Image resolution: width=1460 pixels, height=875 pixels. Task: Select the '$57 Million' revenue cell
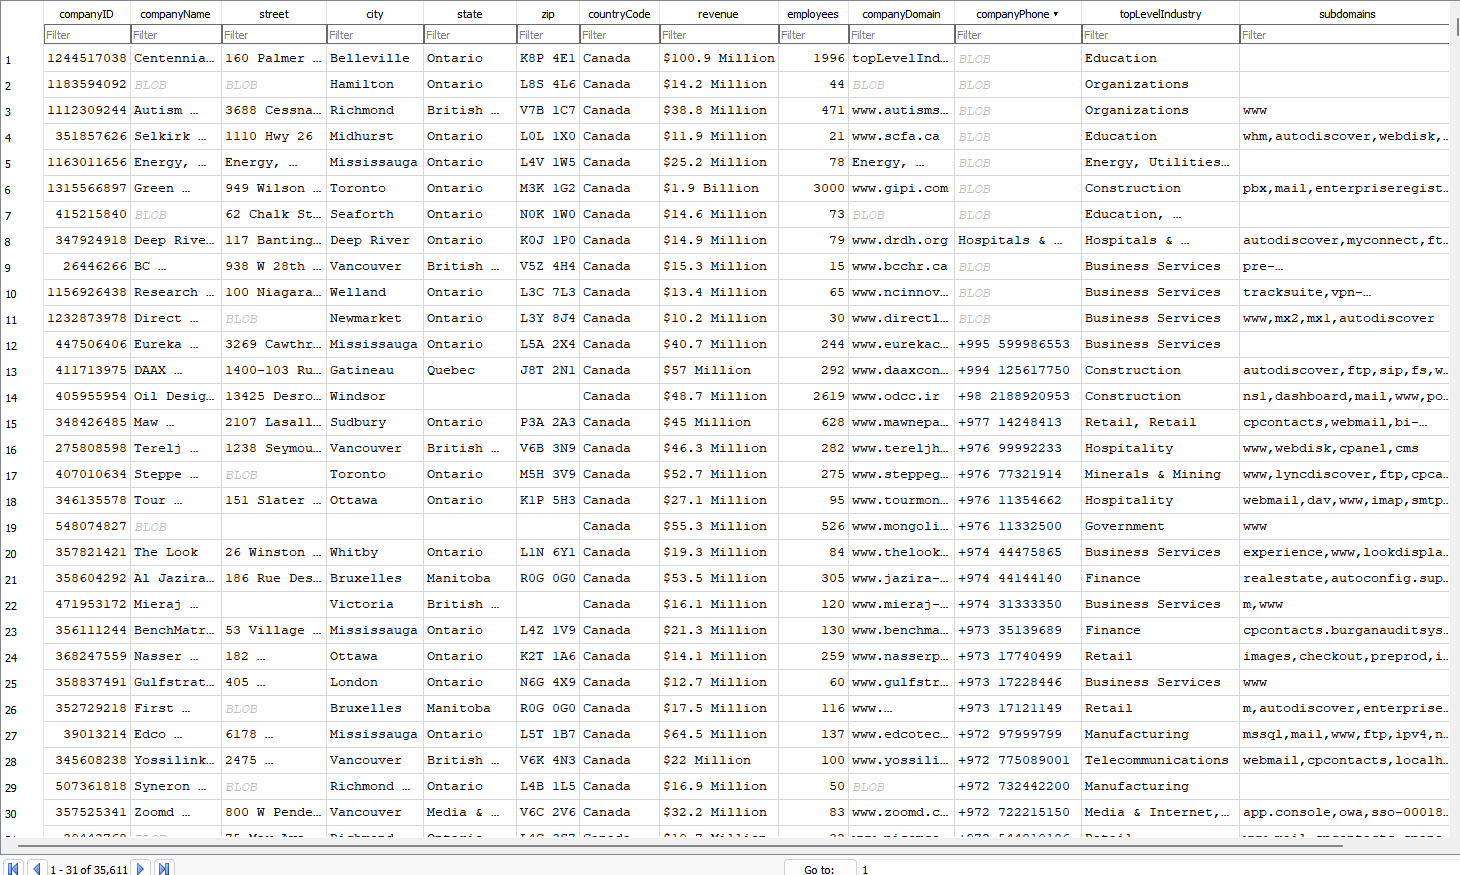pos(718,371)
